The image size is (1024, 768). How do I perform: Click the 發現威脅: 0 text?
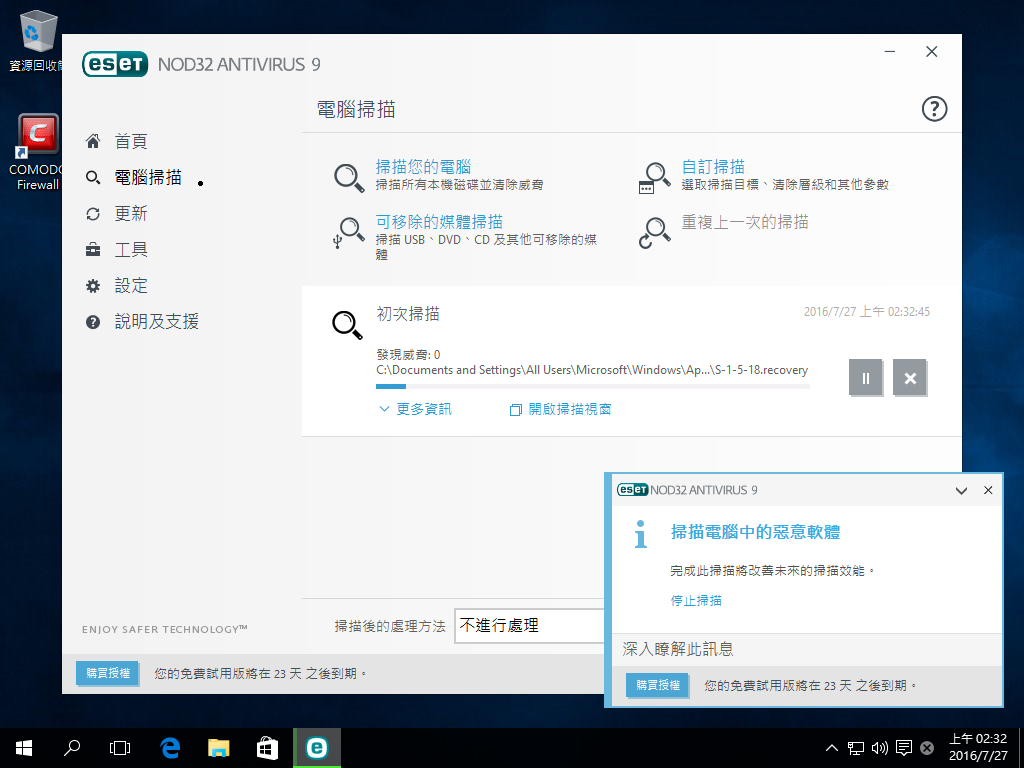coord(408,355)
